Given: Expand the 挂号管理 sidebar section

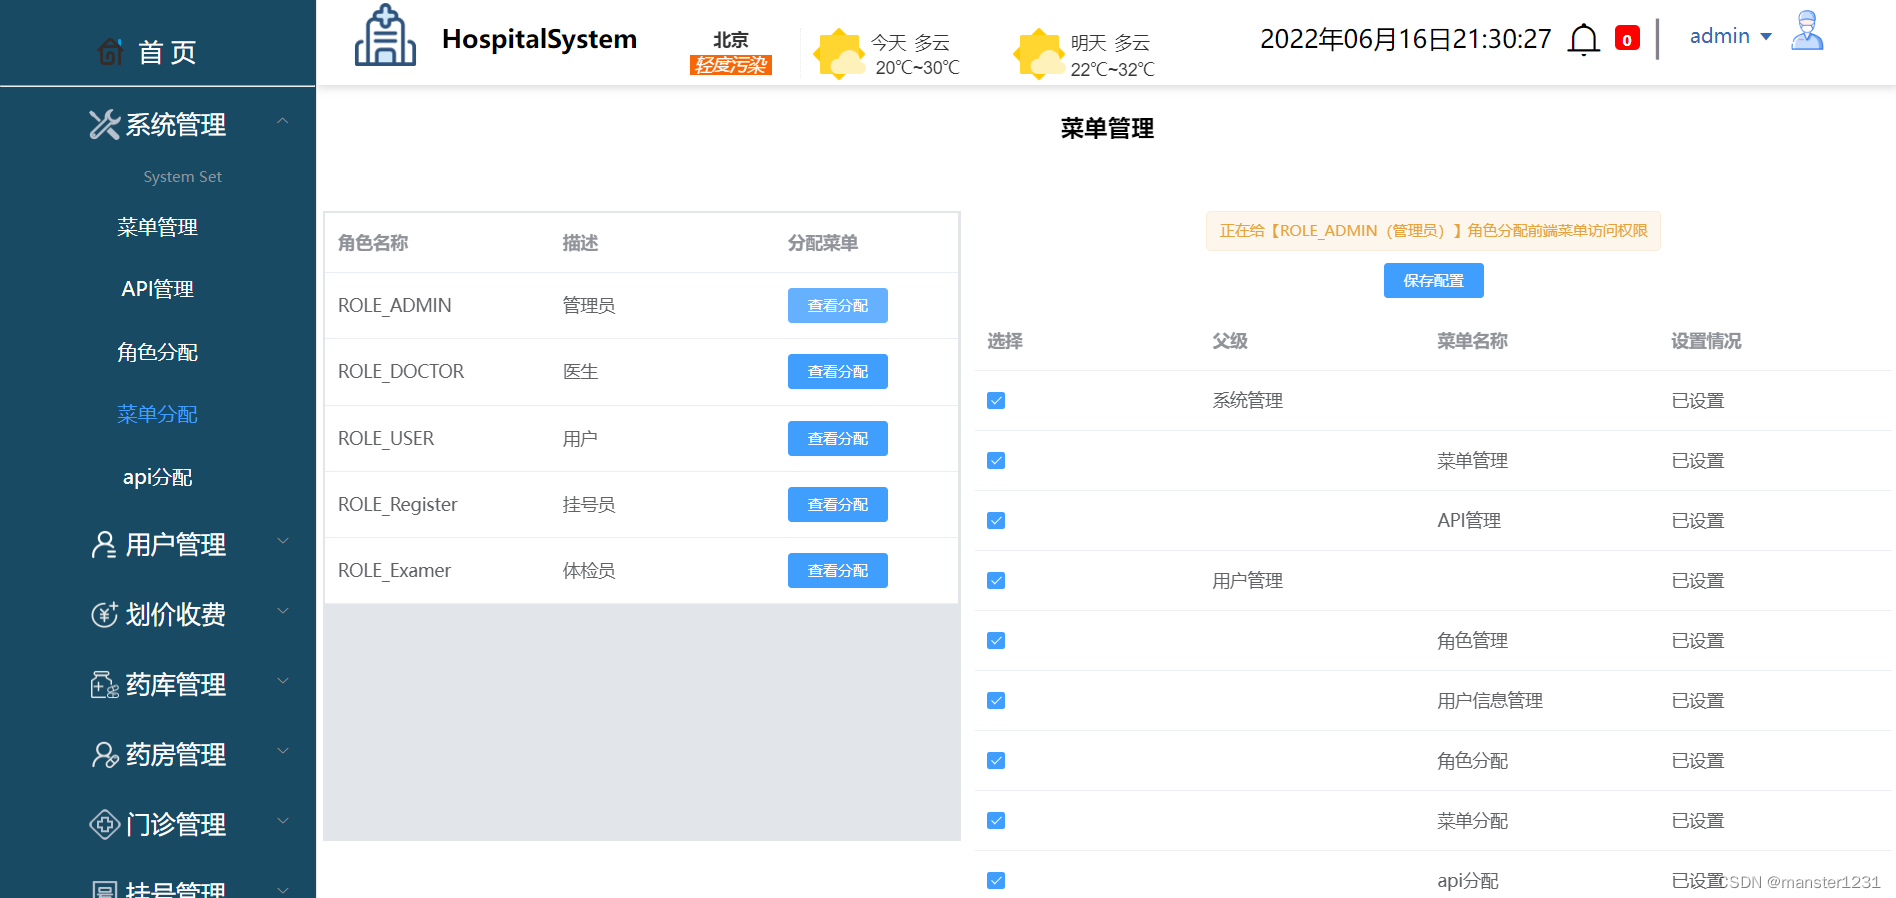Looking at the screenshot, I should pos(283,889).
